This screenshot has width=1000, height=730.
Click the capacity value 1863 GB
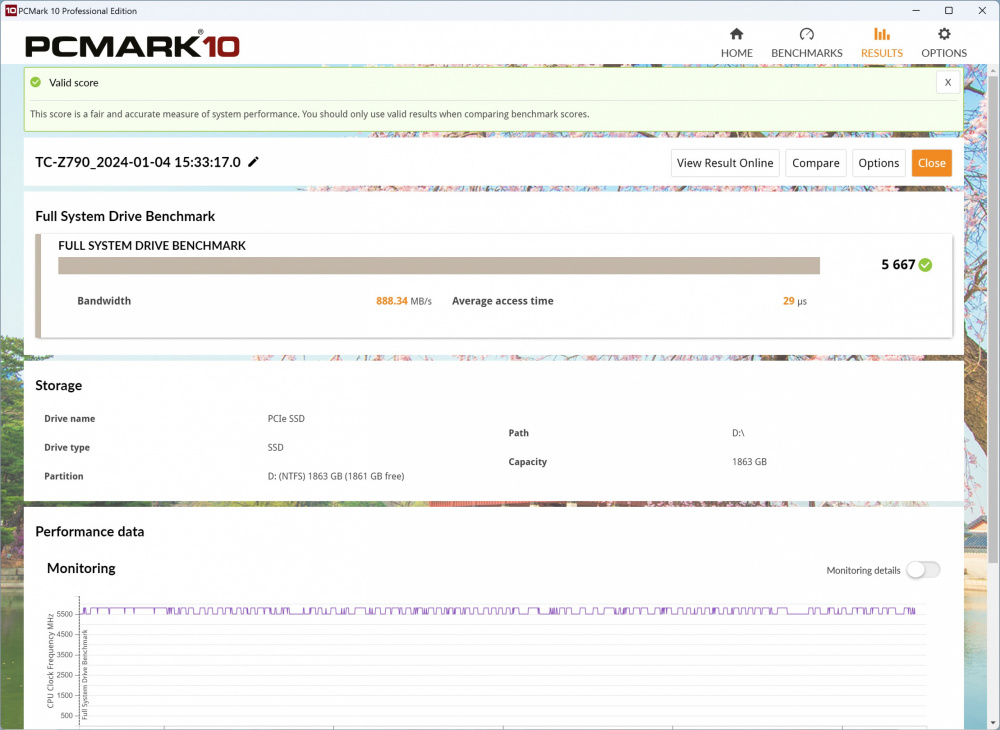click(x=749, y=462)
